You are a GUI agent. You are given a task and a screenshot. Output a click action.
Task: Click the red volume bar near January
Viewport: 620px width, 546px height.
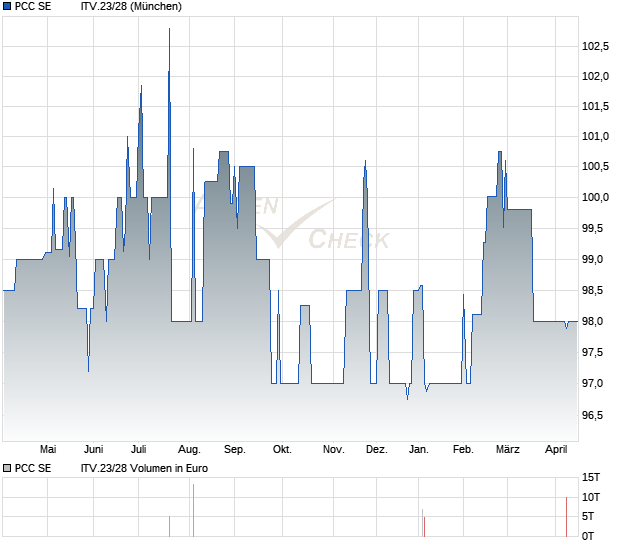tap(423, 523)
